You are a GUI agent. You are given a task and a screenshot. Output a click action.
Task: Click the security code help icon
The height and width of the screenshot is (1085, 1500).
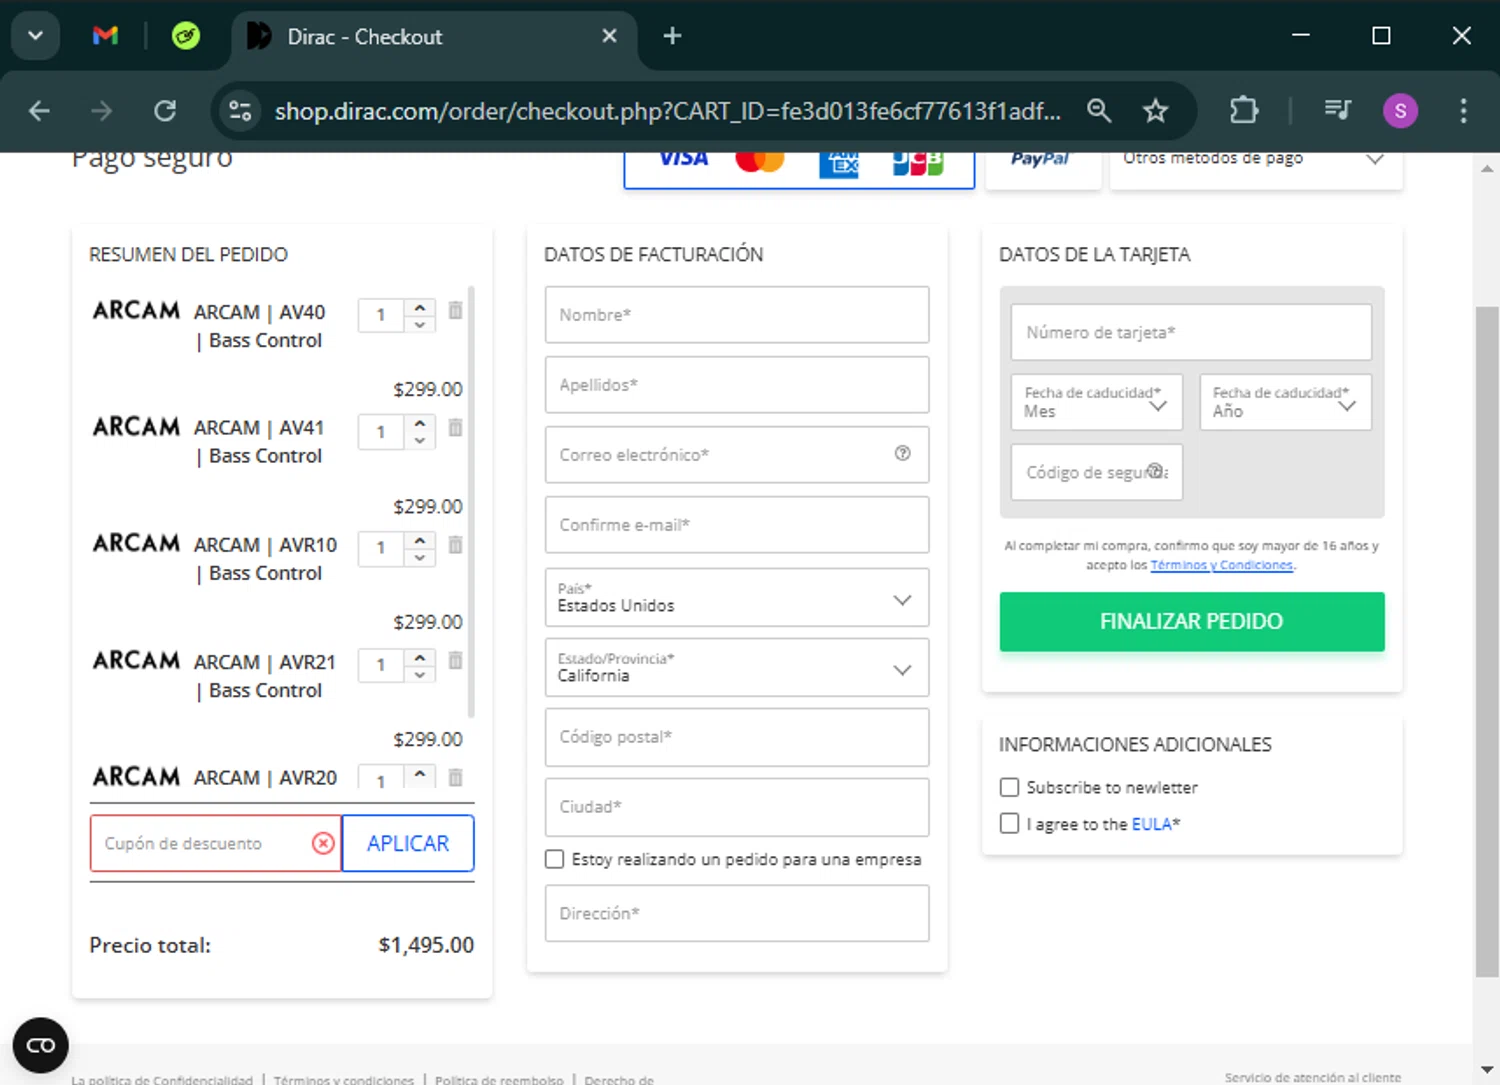click(1155, 471)
